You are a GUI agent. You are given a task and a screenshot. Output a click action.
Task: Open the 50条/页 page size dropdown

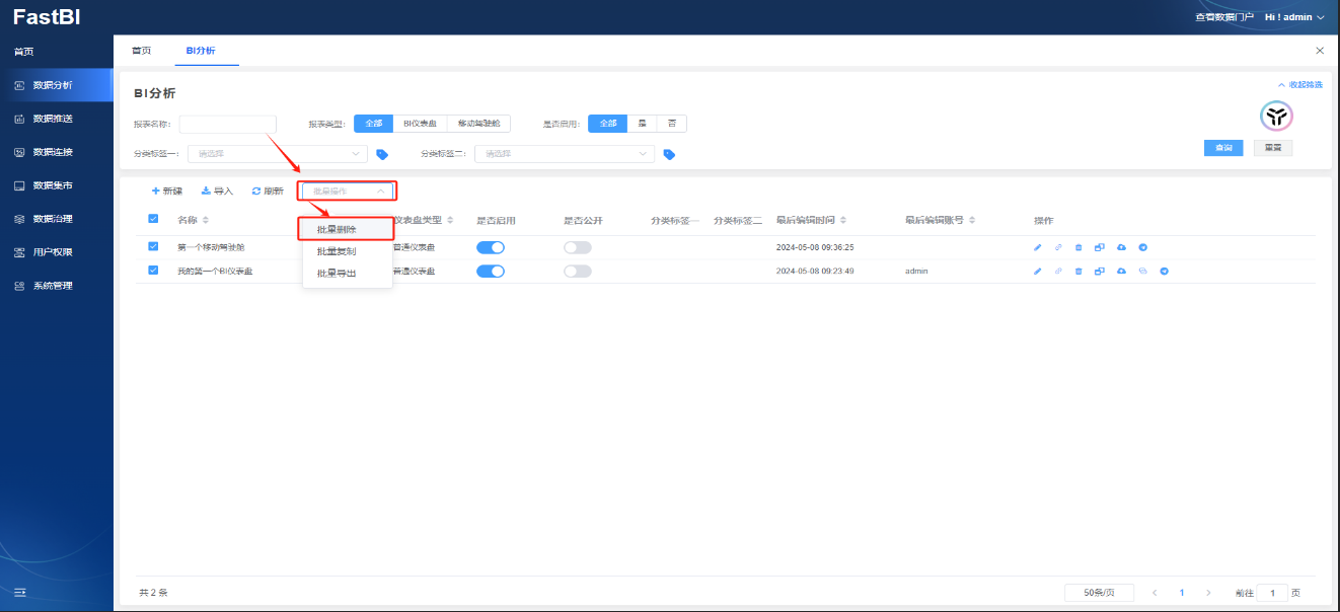tap(1099, 593)
